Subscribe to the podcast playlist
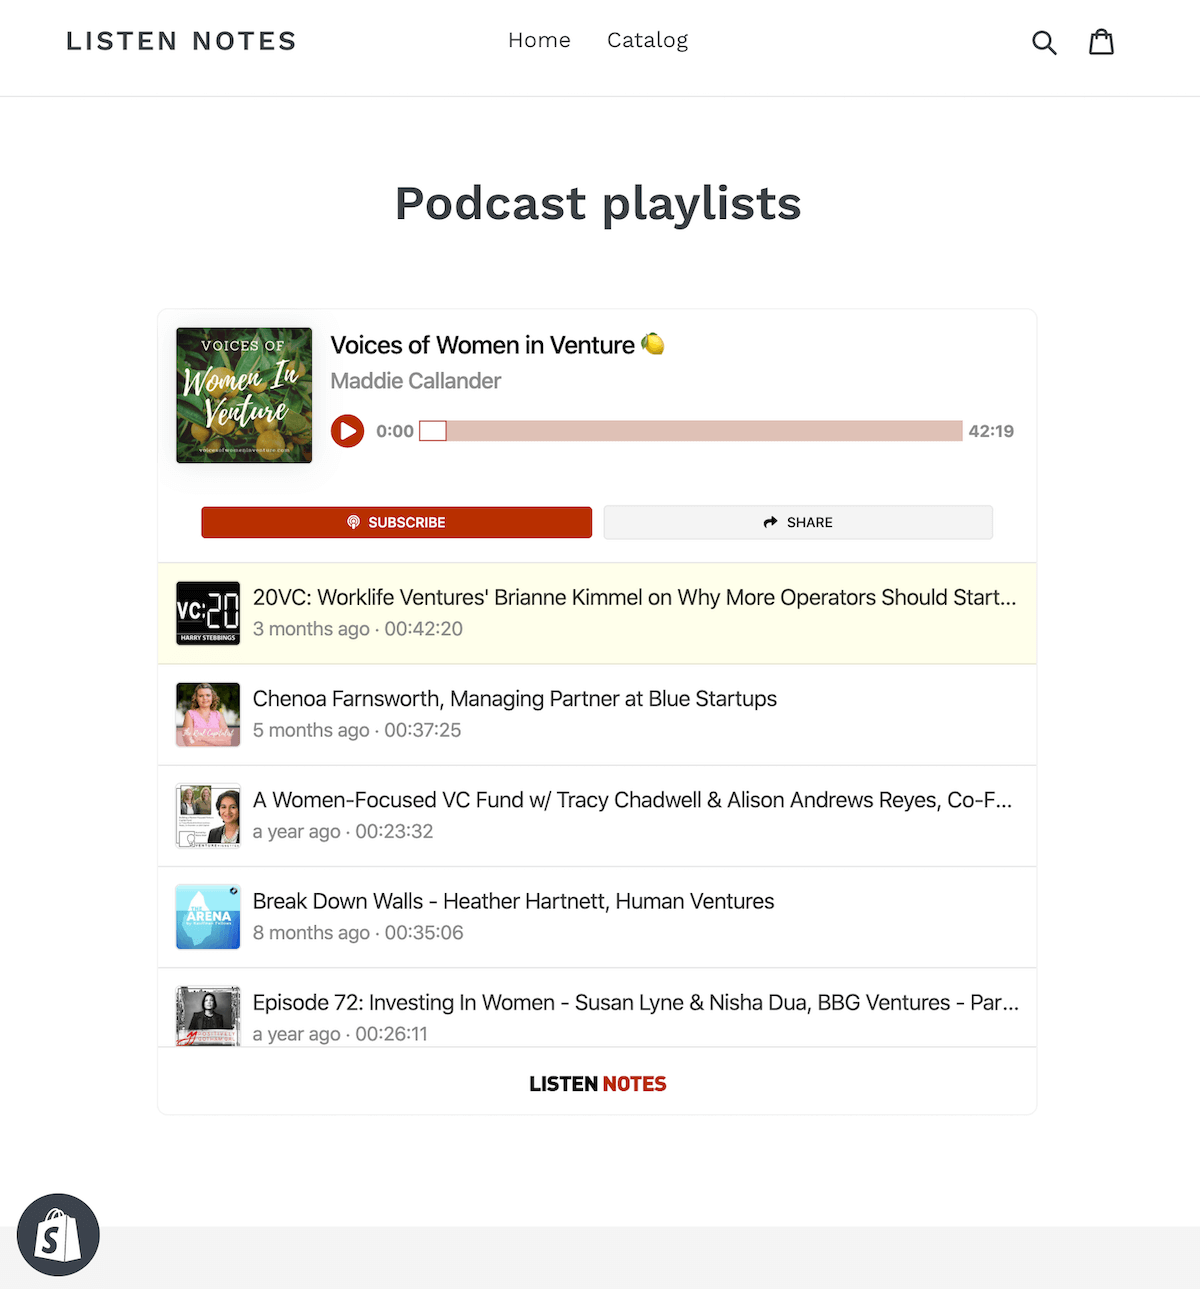The width and height of the screenshot is (1200, 1289). click(x=396, y=522)
